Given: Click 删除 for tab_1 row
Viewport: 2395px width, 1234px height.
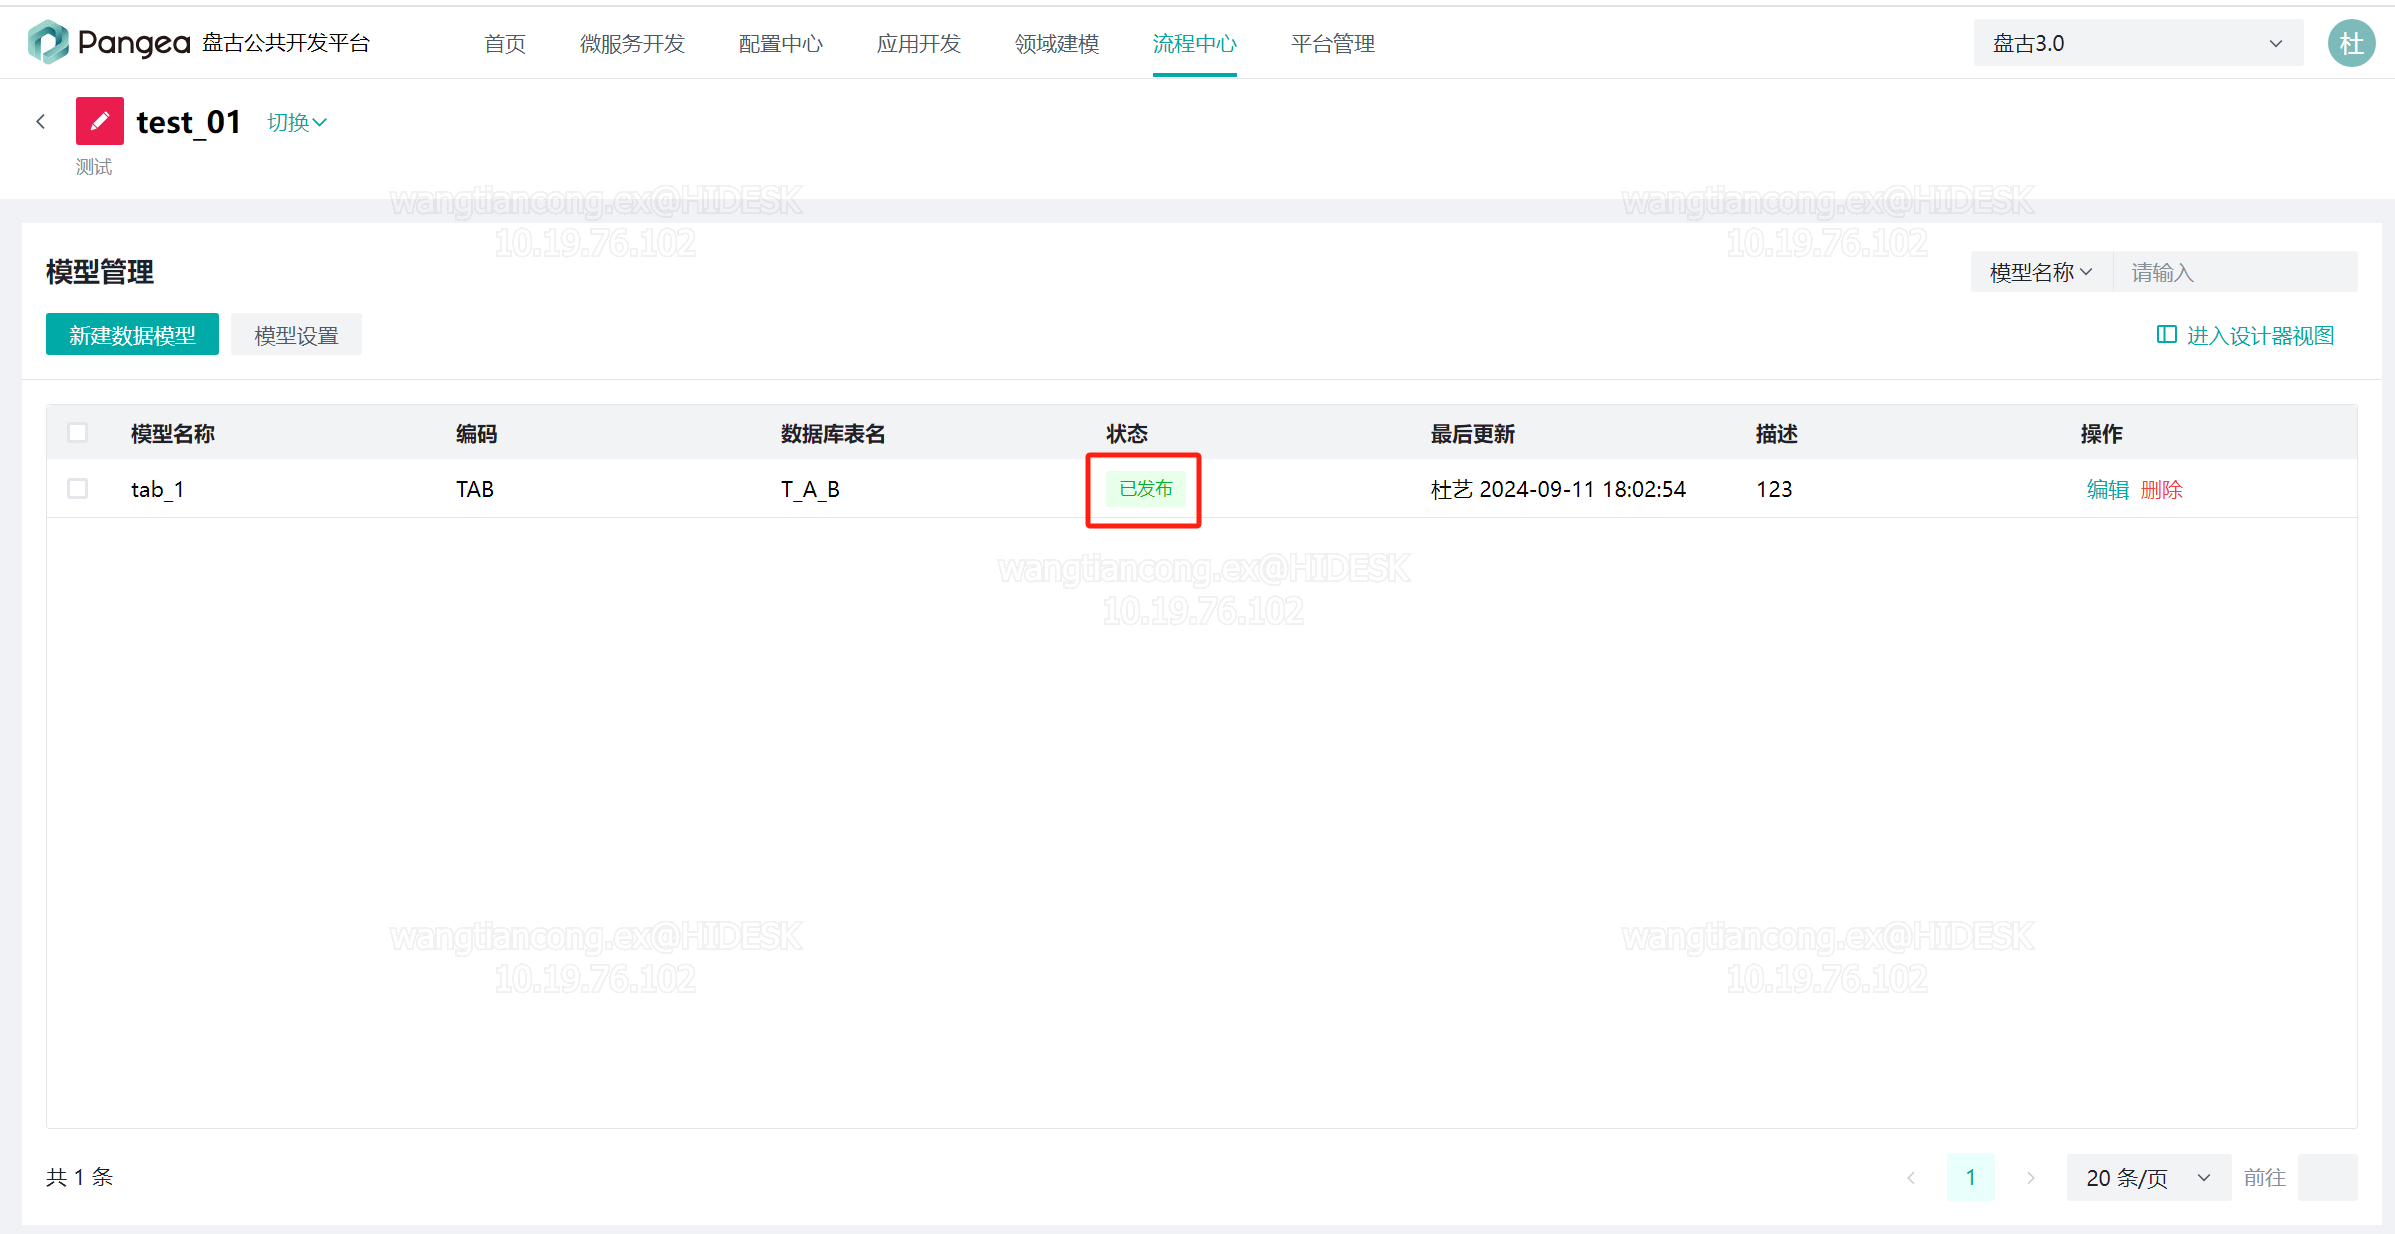Looking at the screenshot, I should pyautogui.click(x=2162, y=489).
